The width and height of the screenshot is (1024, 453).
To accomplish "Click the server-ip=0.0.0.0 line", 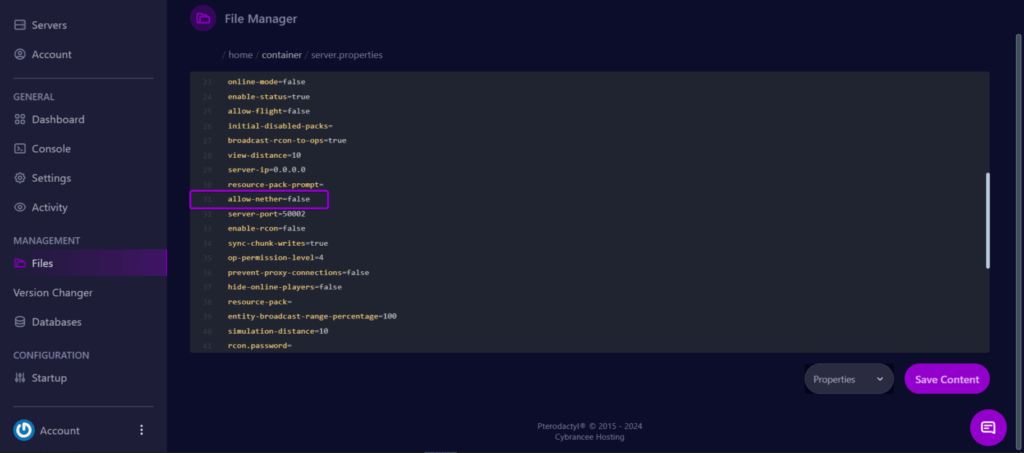I will [x=266, y=170].
